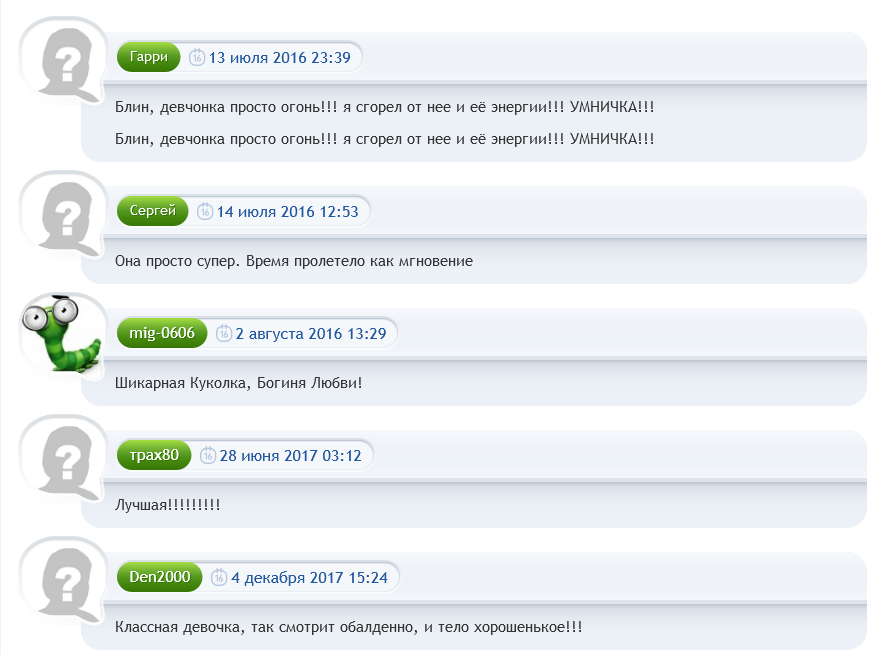Open the Гарри username badge
Viewport: 883px width, 655px height.
click(x=149, y=58)
